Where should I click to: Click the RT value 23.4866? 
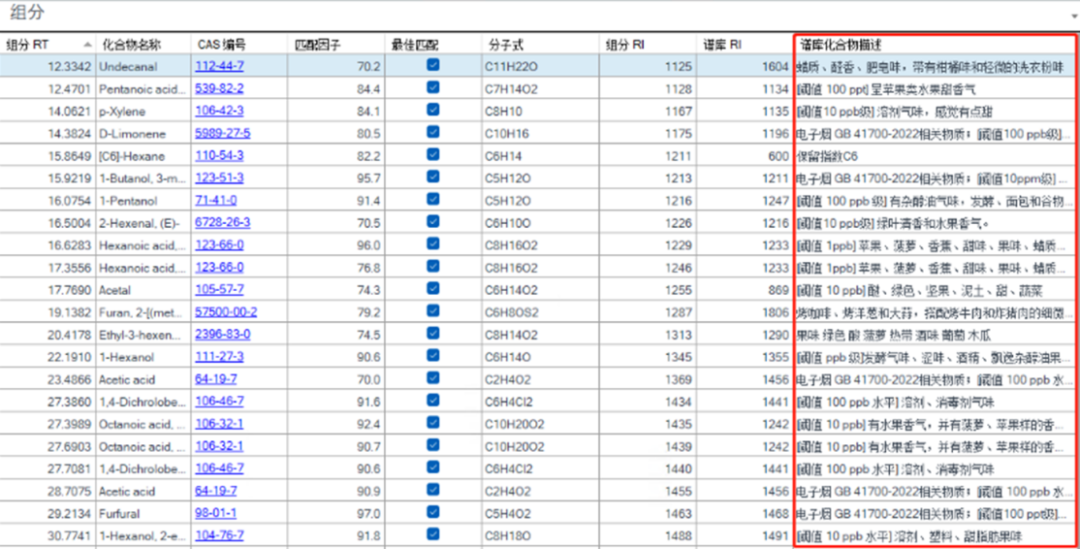pos(70,380)
